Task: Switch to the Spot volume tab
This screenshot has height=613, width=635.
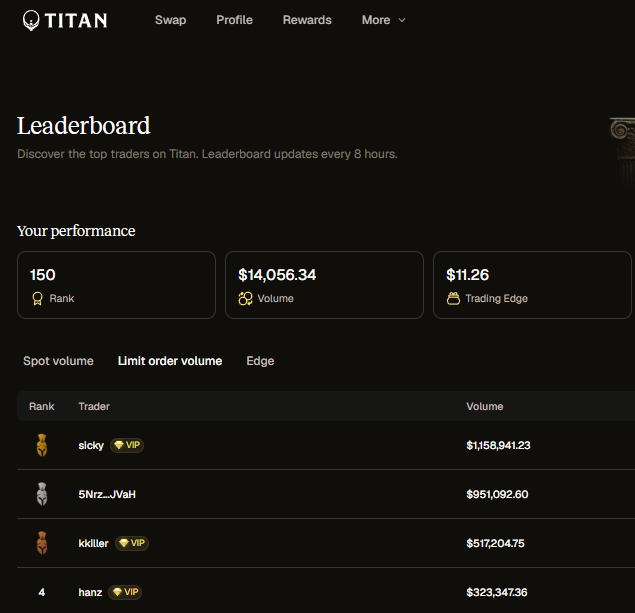Action: [x=58, y=361]
